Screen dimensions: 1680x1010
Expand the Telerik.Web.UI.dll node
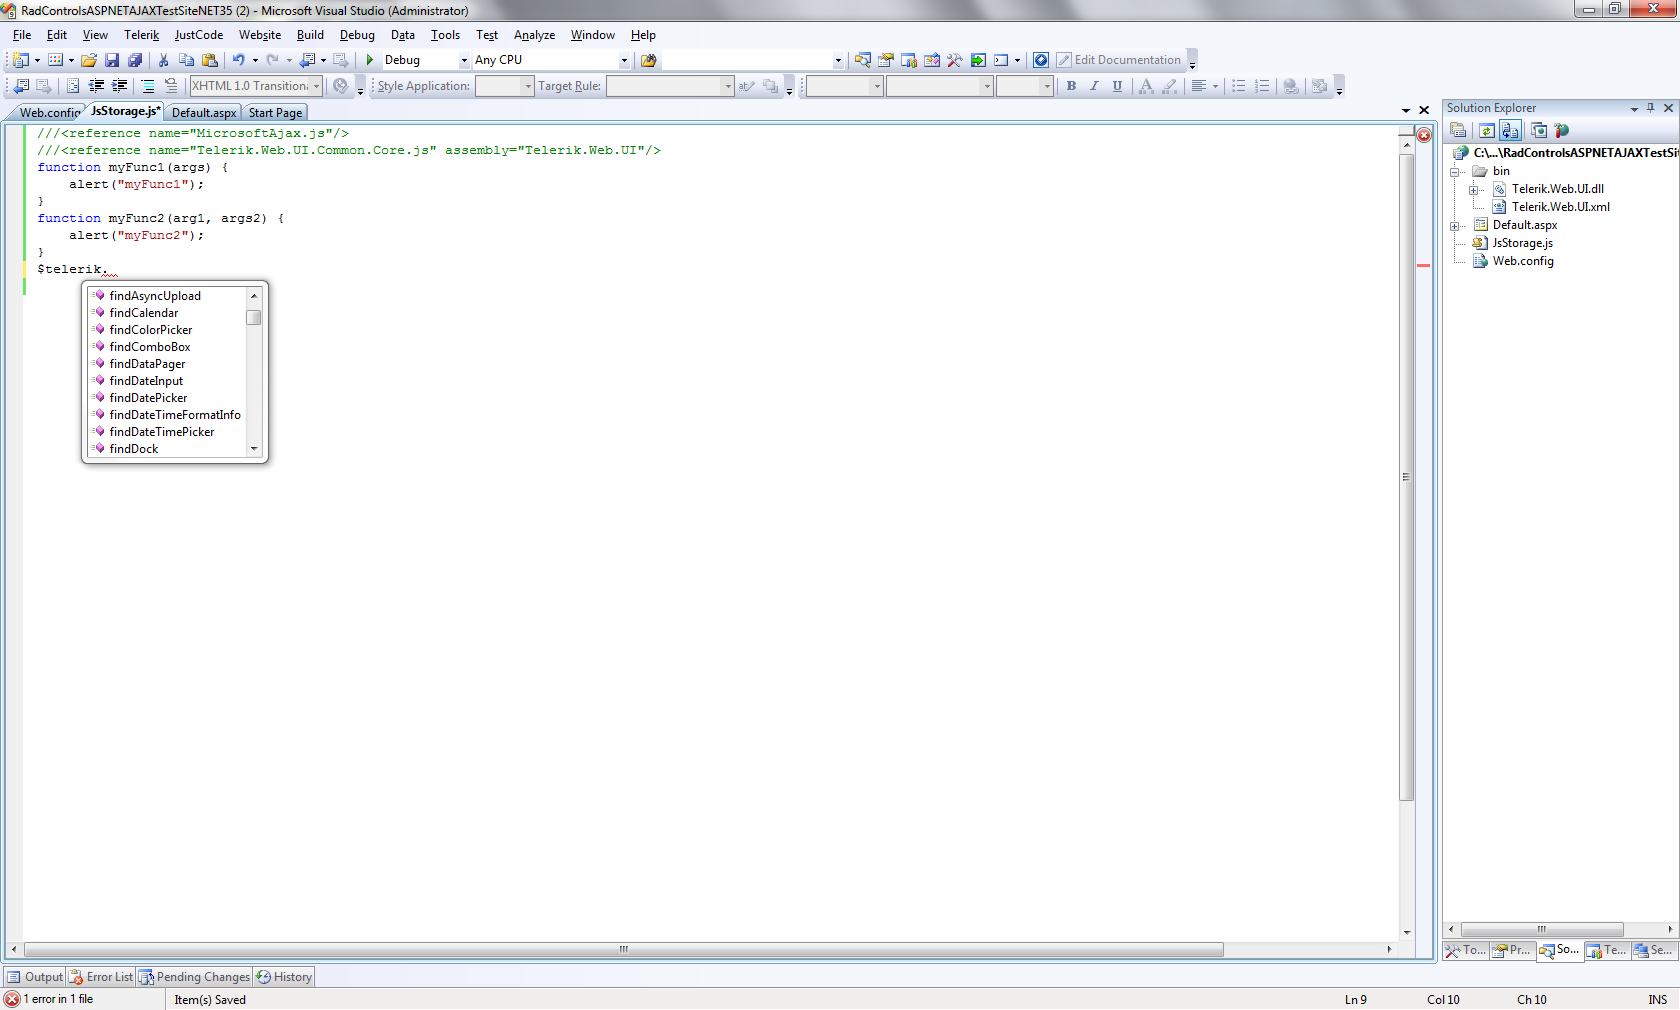pyautogui.click(x=1474, y=190)
